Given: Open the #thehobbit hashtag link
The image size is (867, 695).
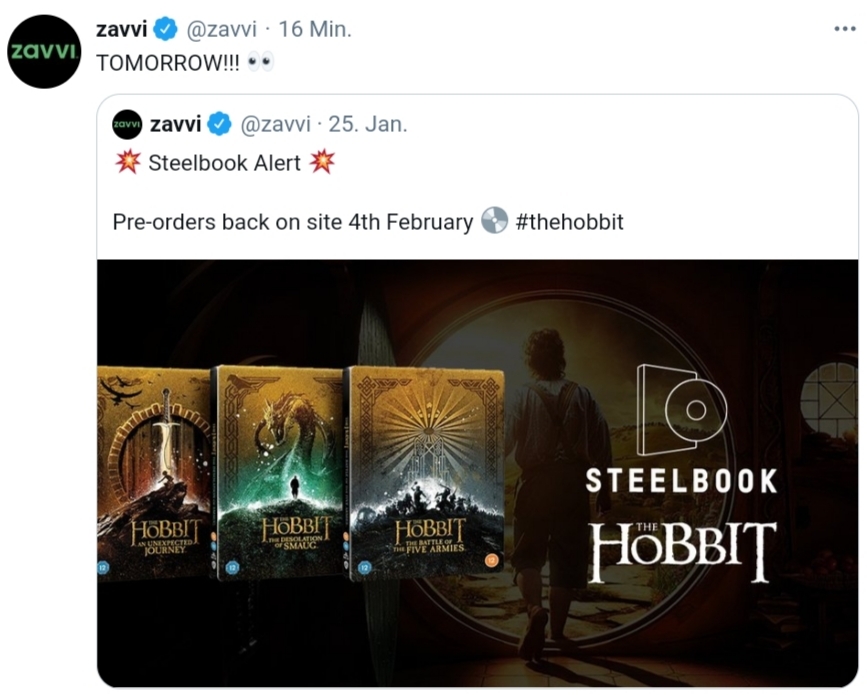Looking at the screenshot, I should (569, 222).
